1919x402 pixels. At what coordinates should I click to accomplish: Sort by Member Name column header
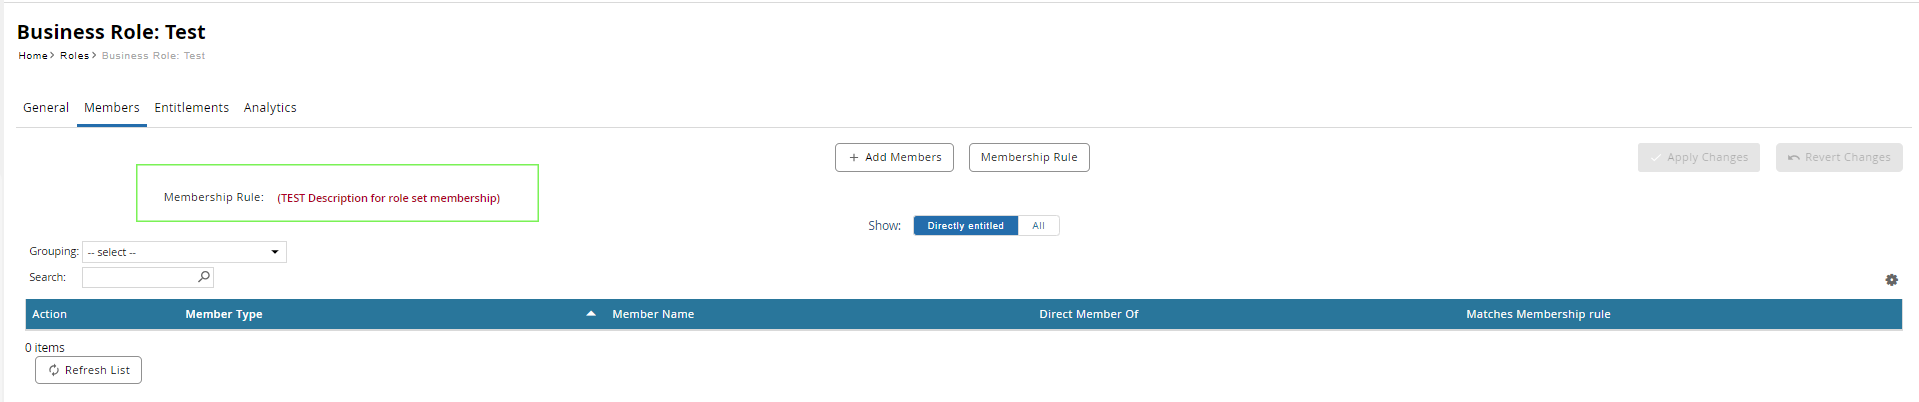pos(653,314)
